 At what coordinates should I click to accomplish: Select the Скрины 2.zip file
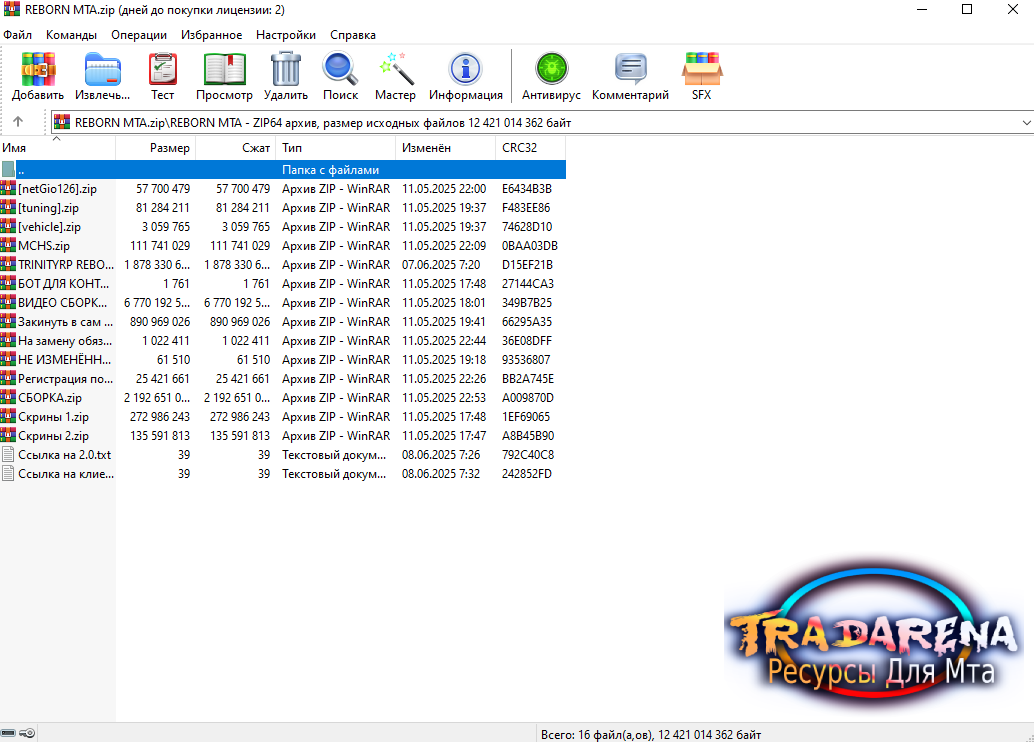pyautogui.click(x=53, y=436)
